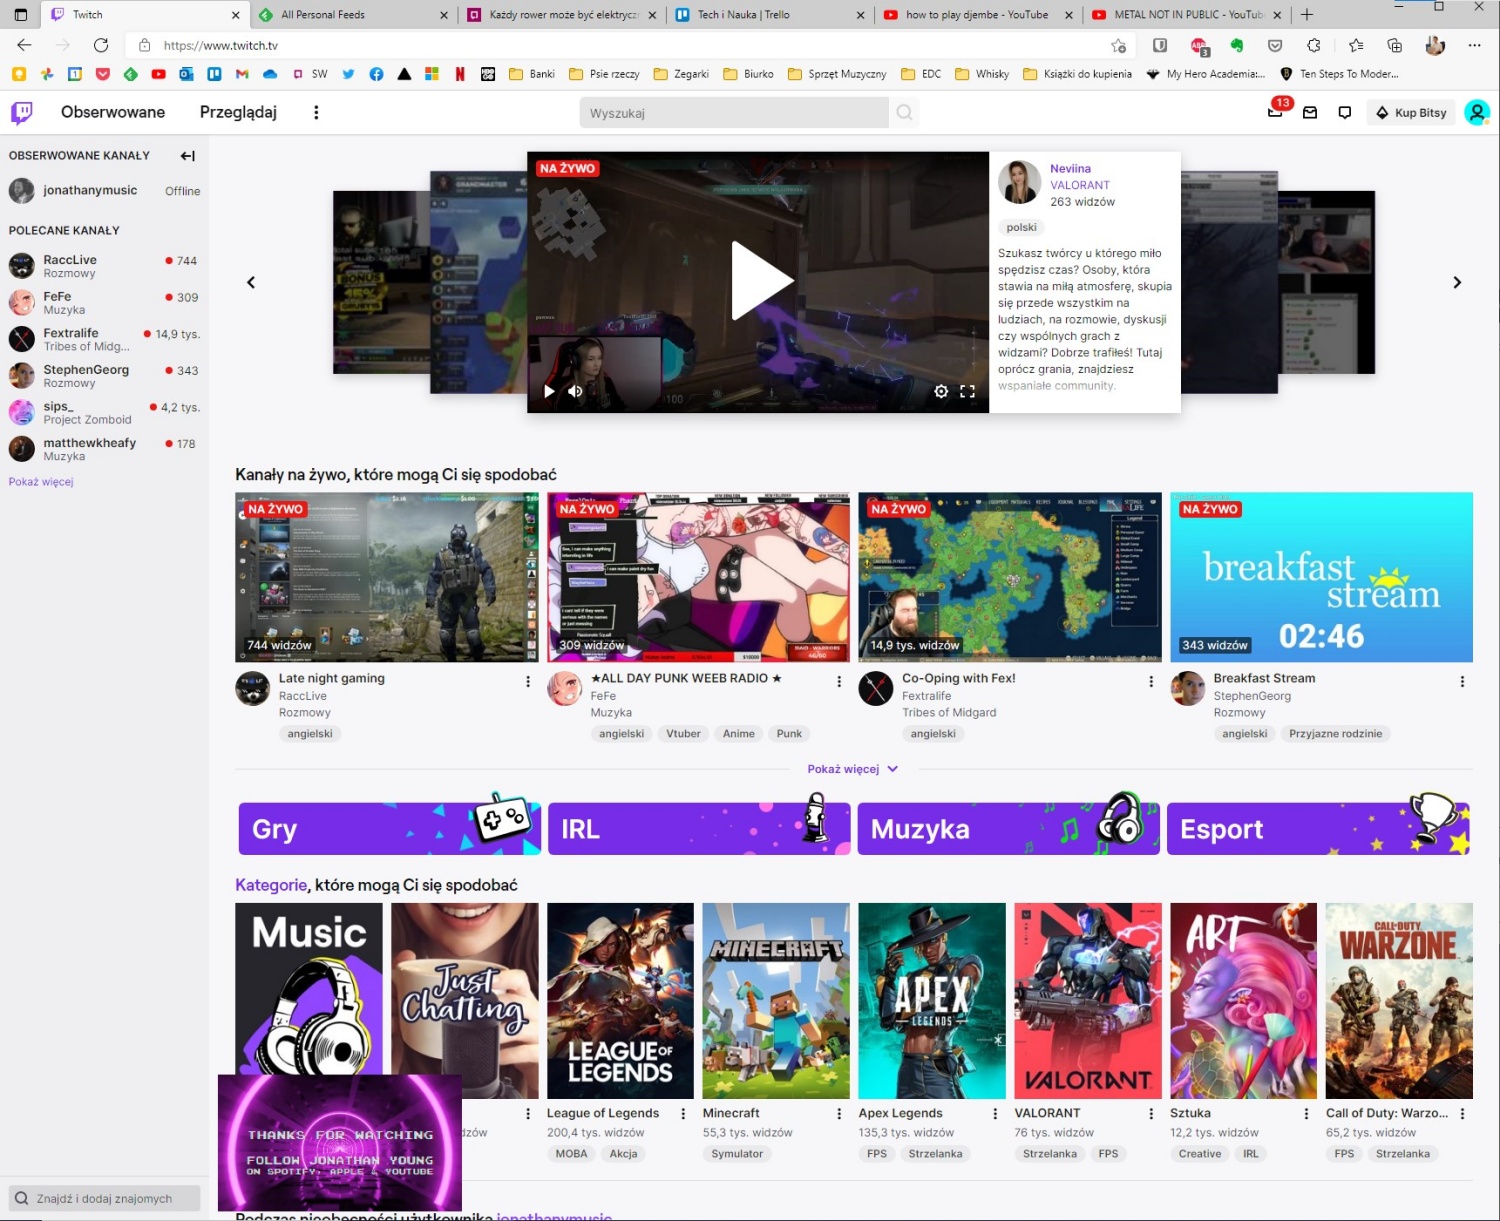The image size is (1500, 1221).
Task: Click the Wyszukaj search field
Action: [734, 113]
